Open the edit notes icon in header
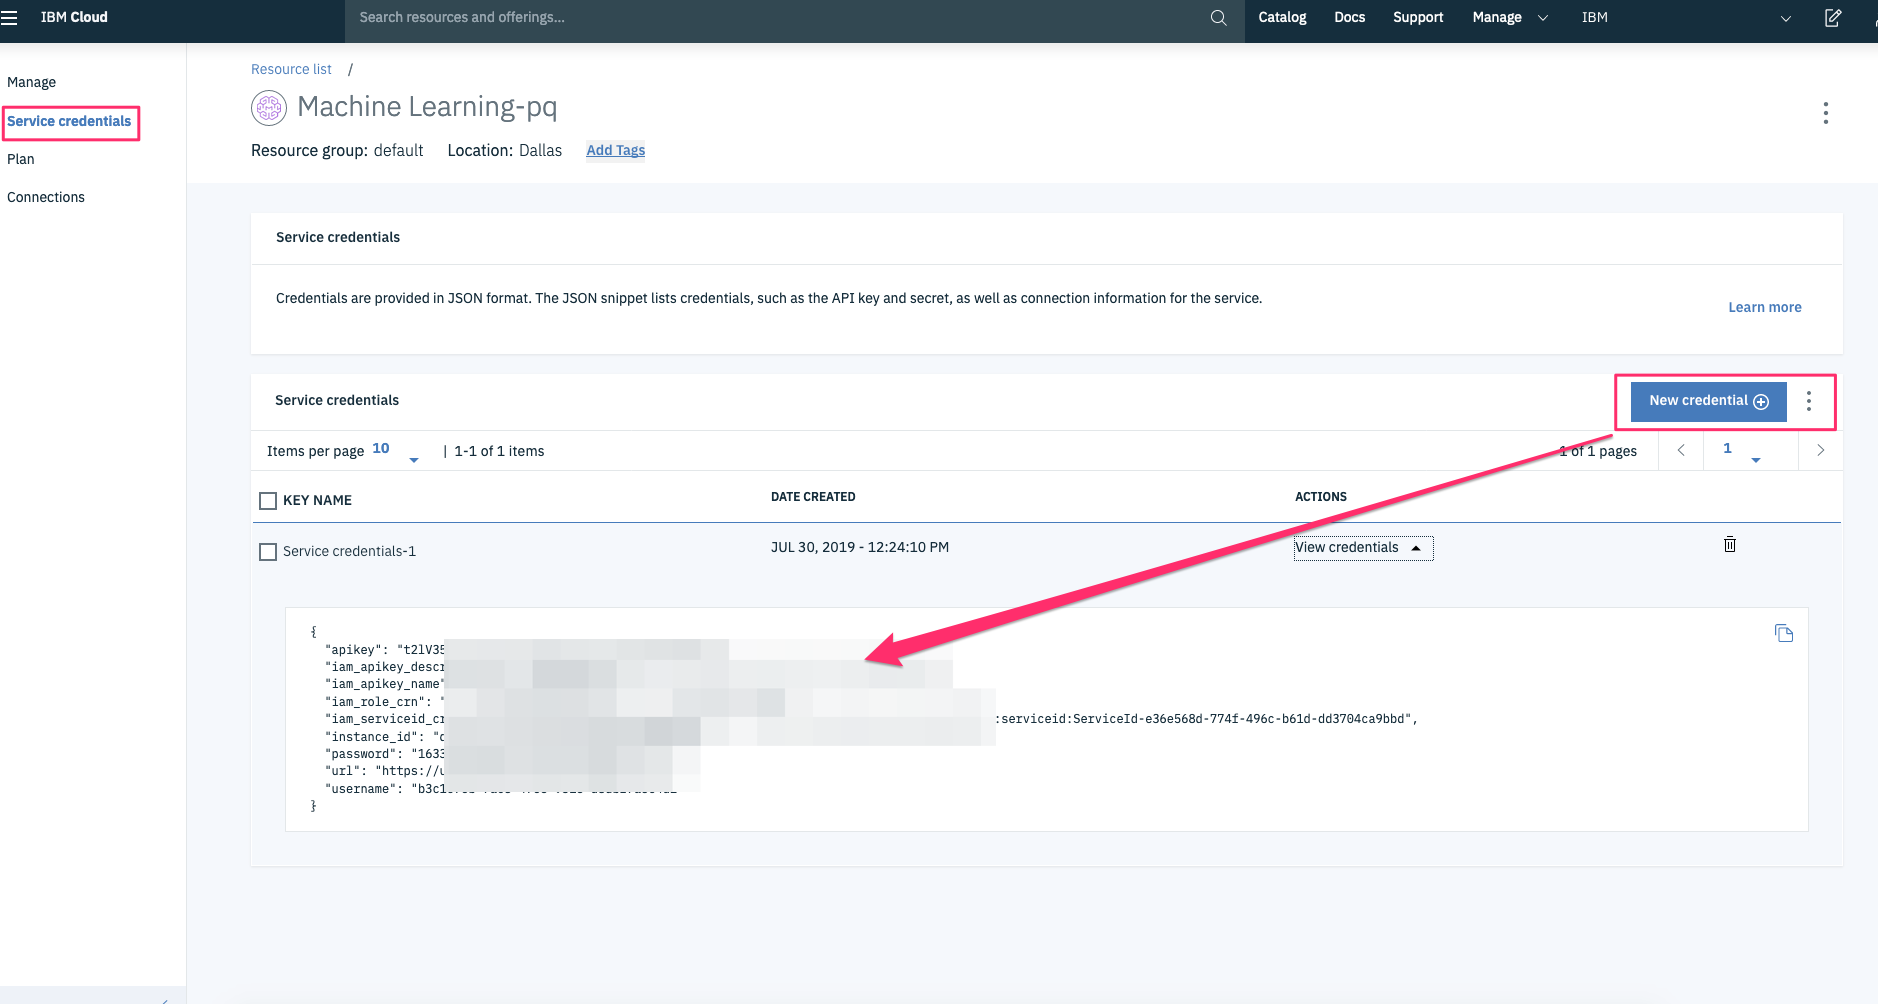This screenshot has height=1004, width=1878. point(1833,18)
